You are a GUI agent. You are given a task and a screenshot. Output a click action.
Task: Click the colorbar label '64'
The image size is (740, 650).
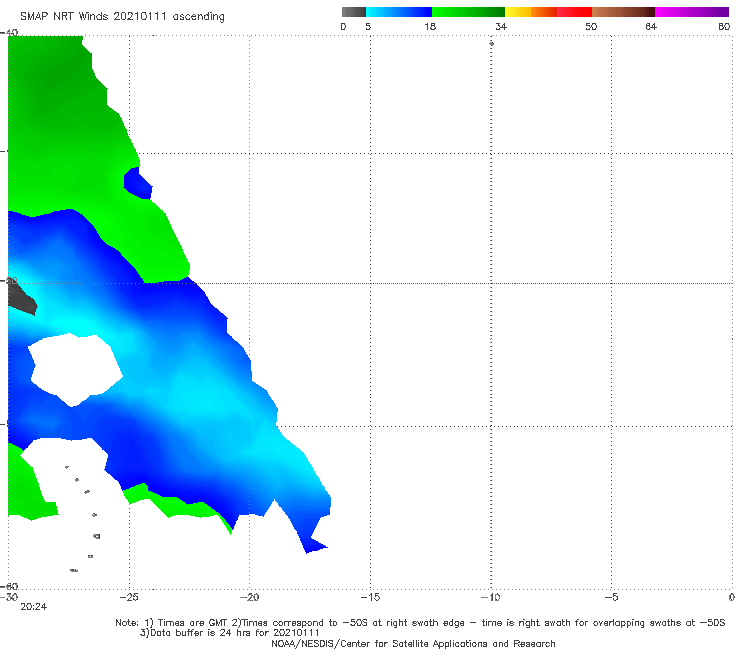click(651, 26)
